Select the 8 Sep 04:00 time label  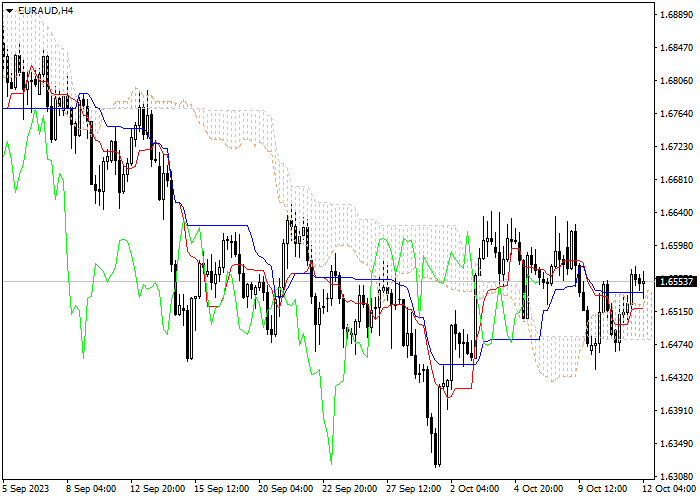(x=92, y=489)
